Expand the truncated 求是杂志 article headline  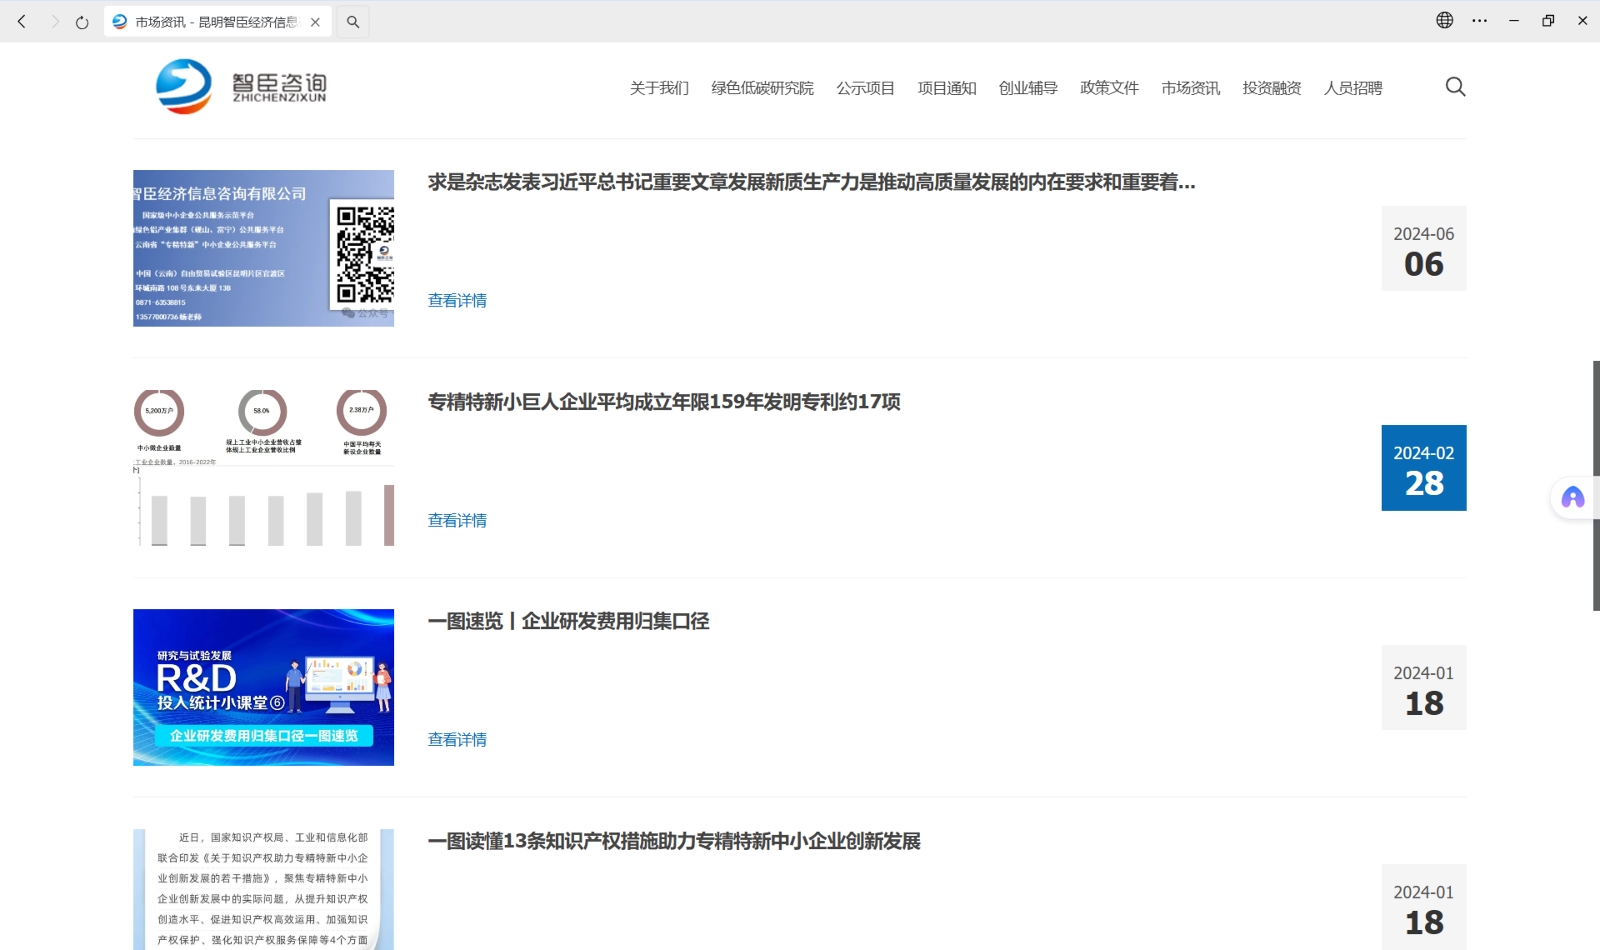pos(811,183)
